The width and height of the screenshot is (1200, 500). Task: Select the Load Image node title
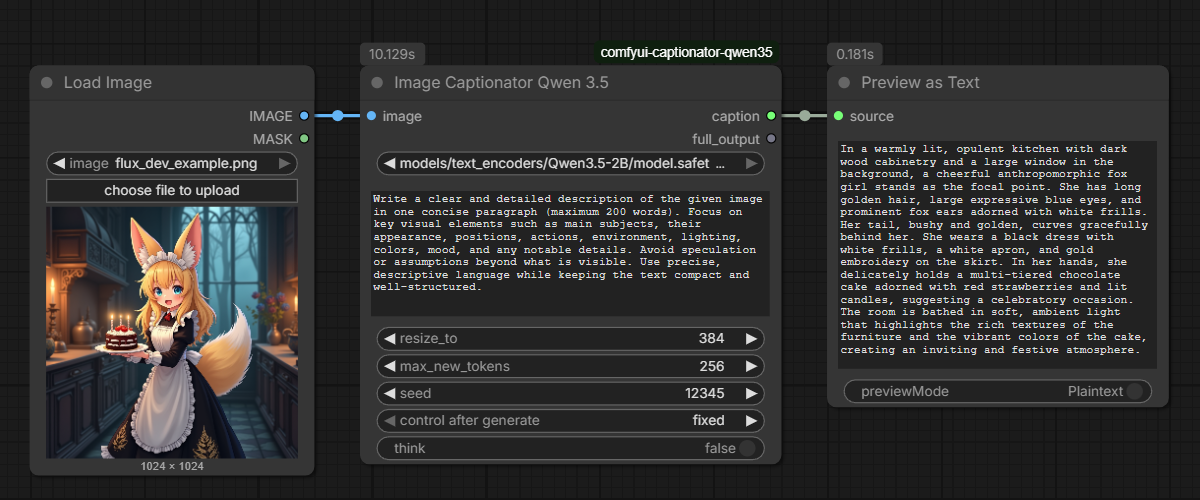108,83
